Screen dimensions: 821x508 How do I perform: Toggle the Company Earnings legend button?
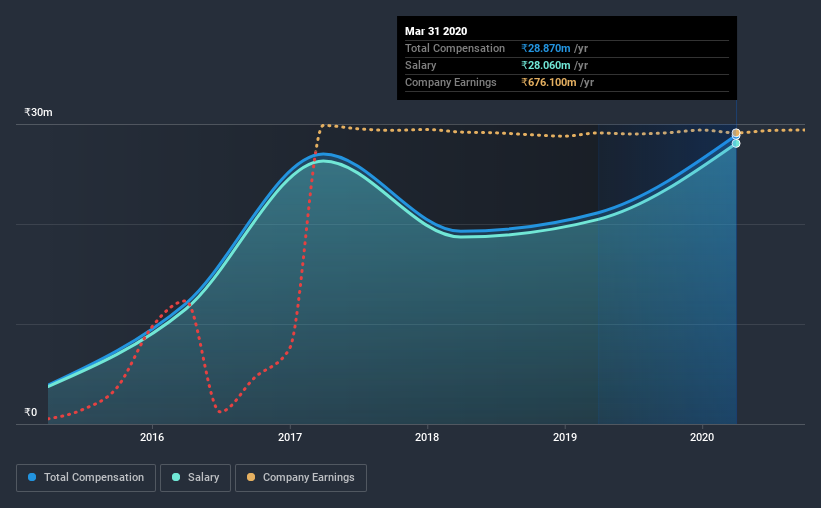(x=301, y=478)
